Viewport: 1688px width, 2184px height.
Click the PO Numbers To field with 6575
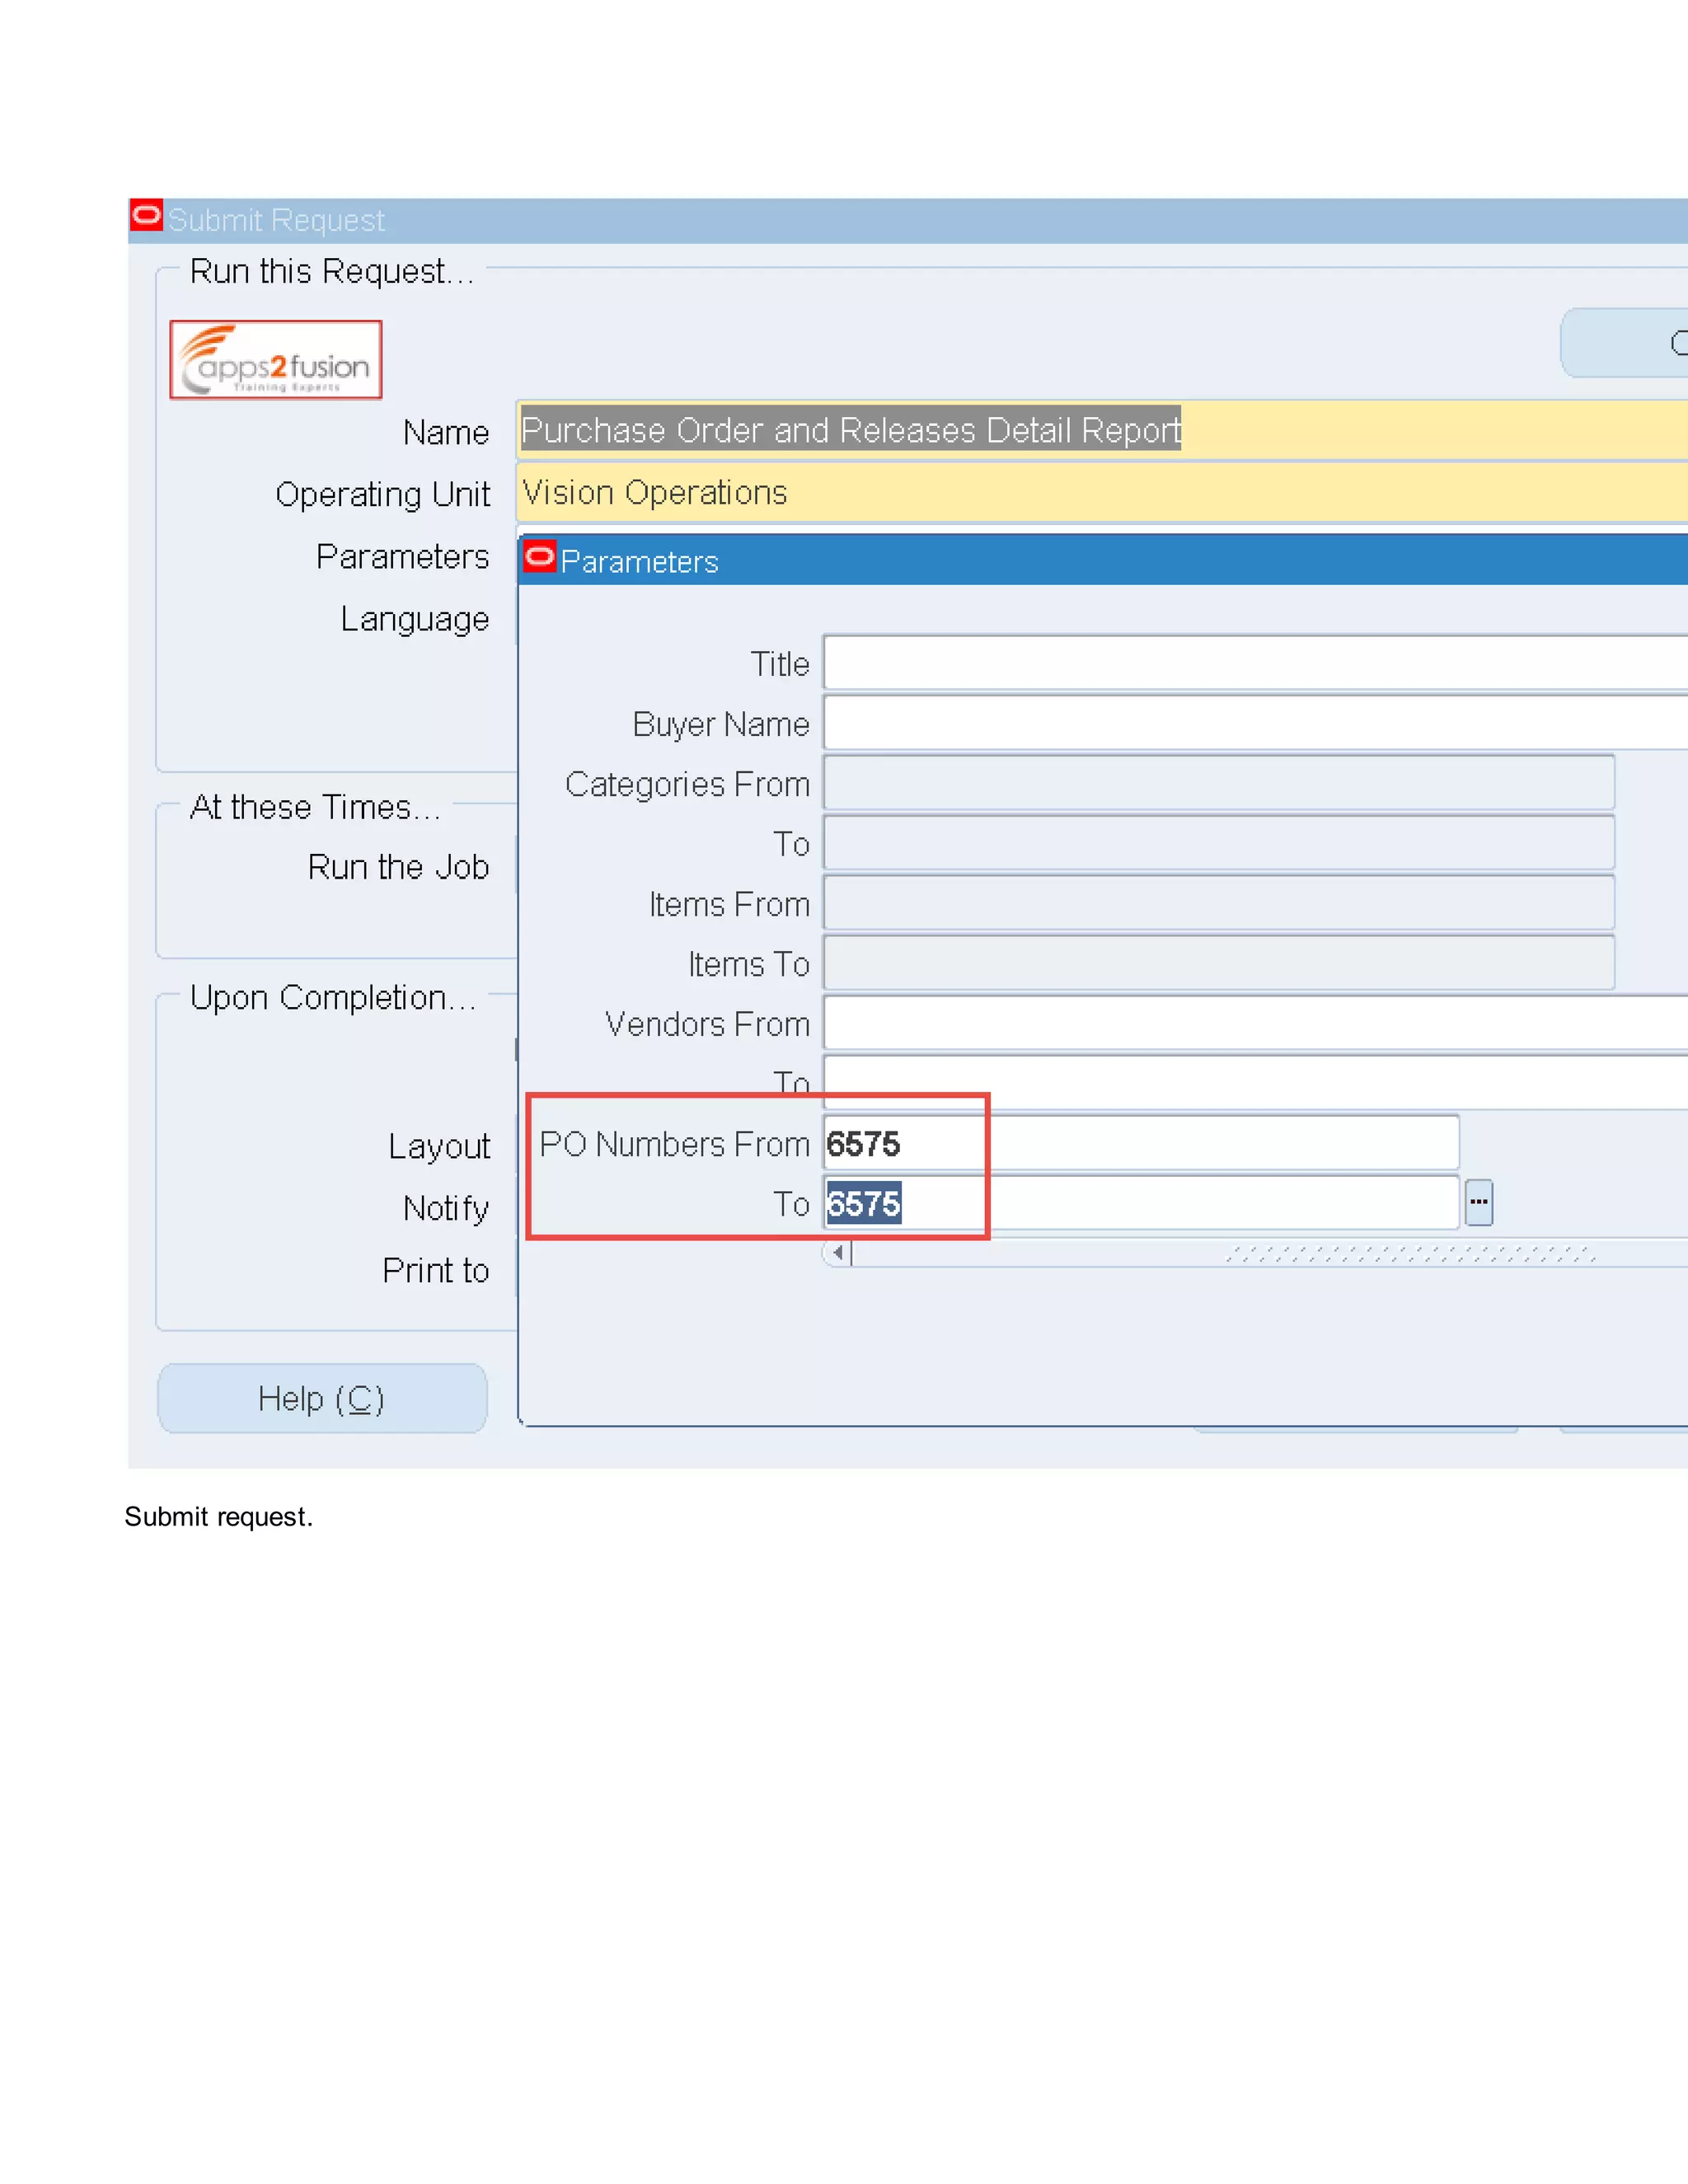click(x=1140, y=1203)
